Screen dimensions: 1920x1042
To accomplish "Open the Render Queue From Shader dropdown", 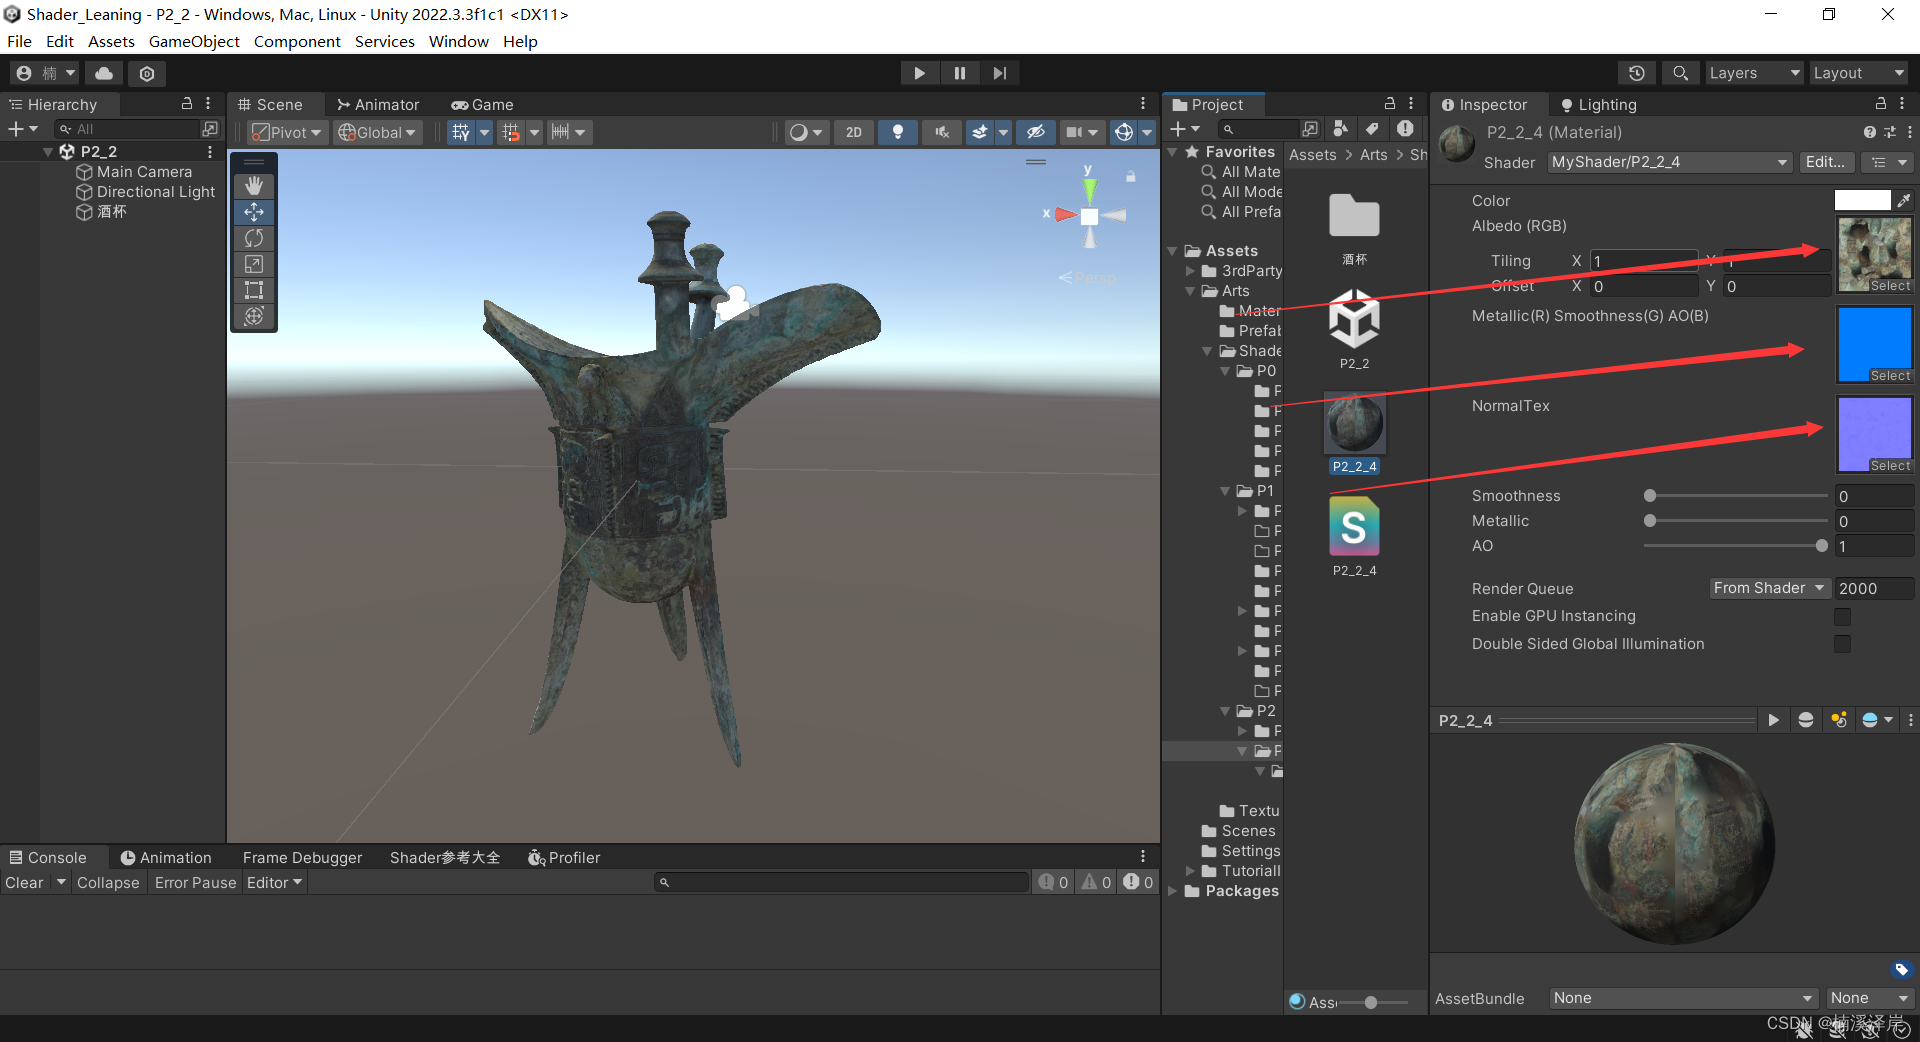I will click(1769, 588).
